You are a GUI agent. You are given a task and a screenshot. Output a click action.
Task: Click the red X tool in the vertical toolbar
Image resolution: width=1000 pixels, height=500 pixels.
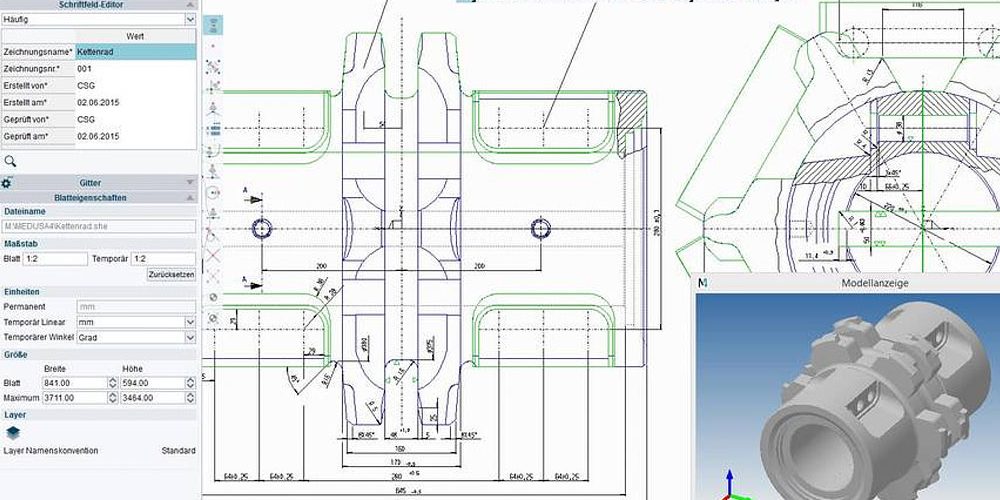212,255
